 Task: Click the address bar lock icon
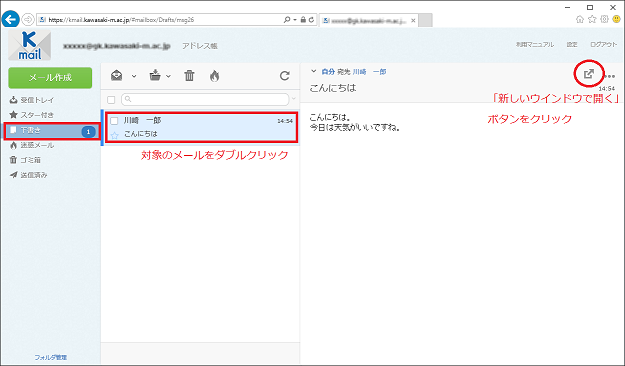point(304,20)
